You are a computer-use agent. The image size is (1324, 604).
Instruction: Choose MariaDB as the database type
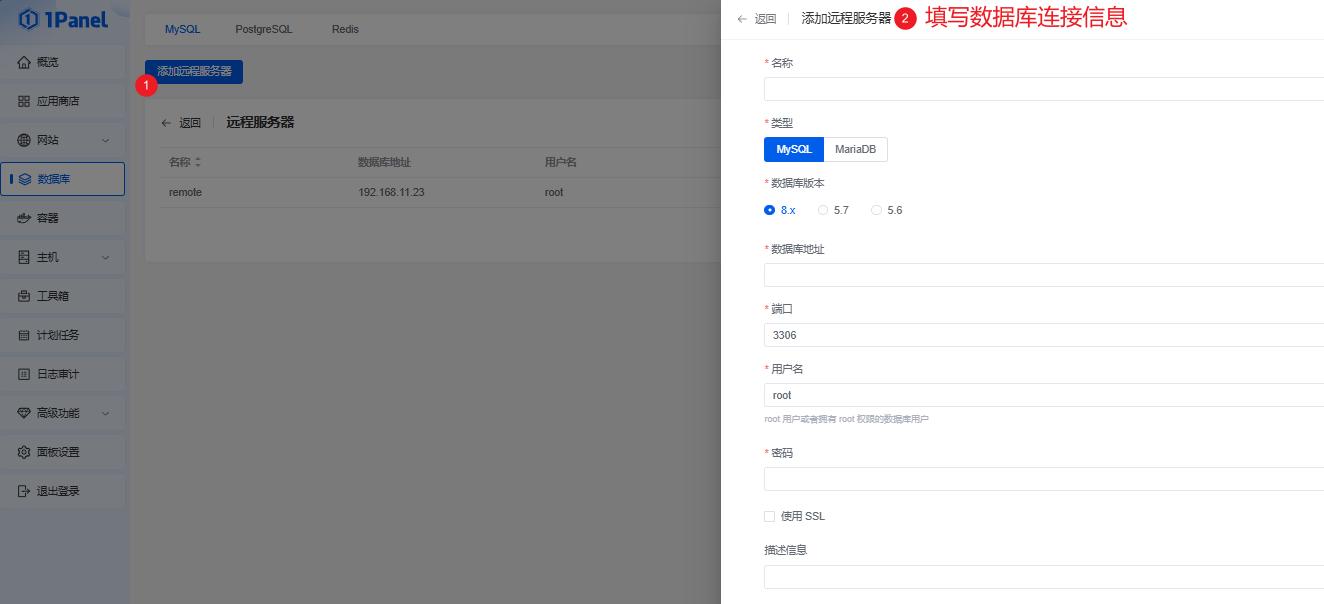(855, 149)
